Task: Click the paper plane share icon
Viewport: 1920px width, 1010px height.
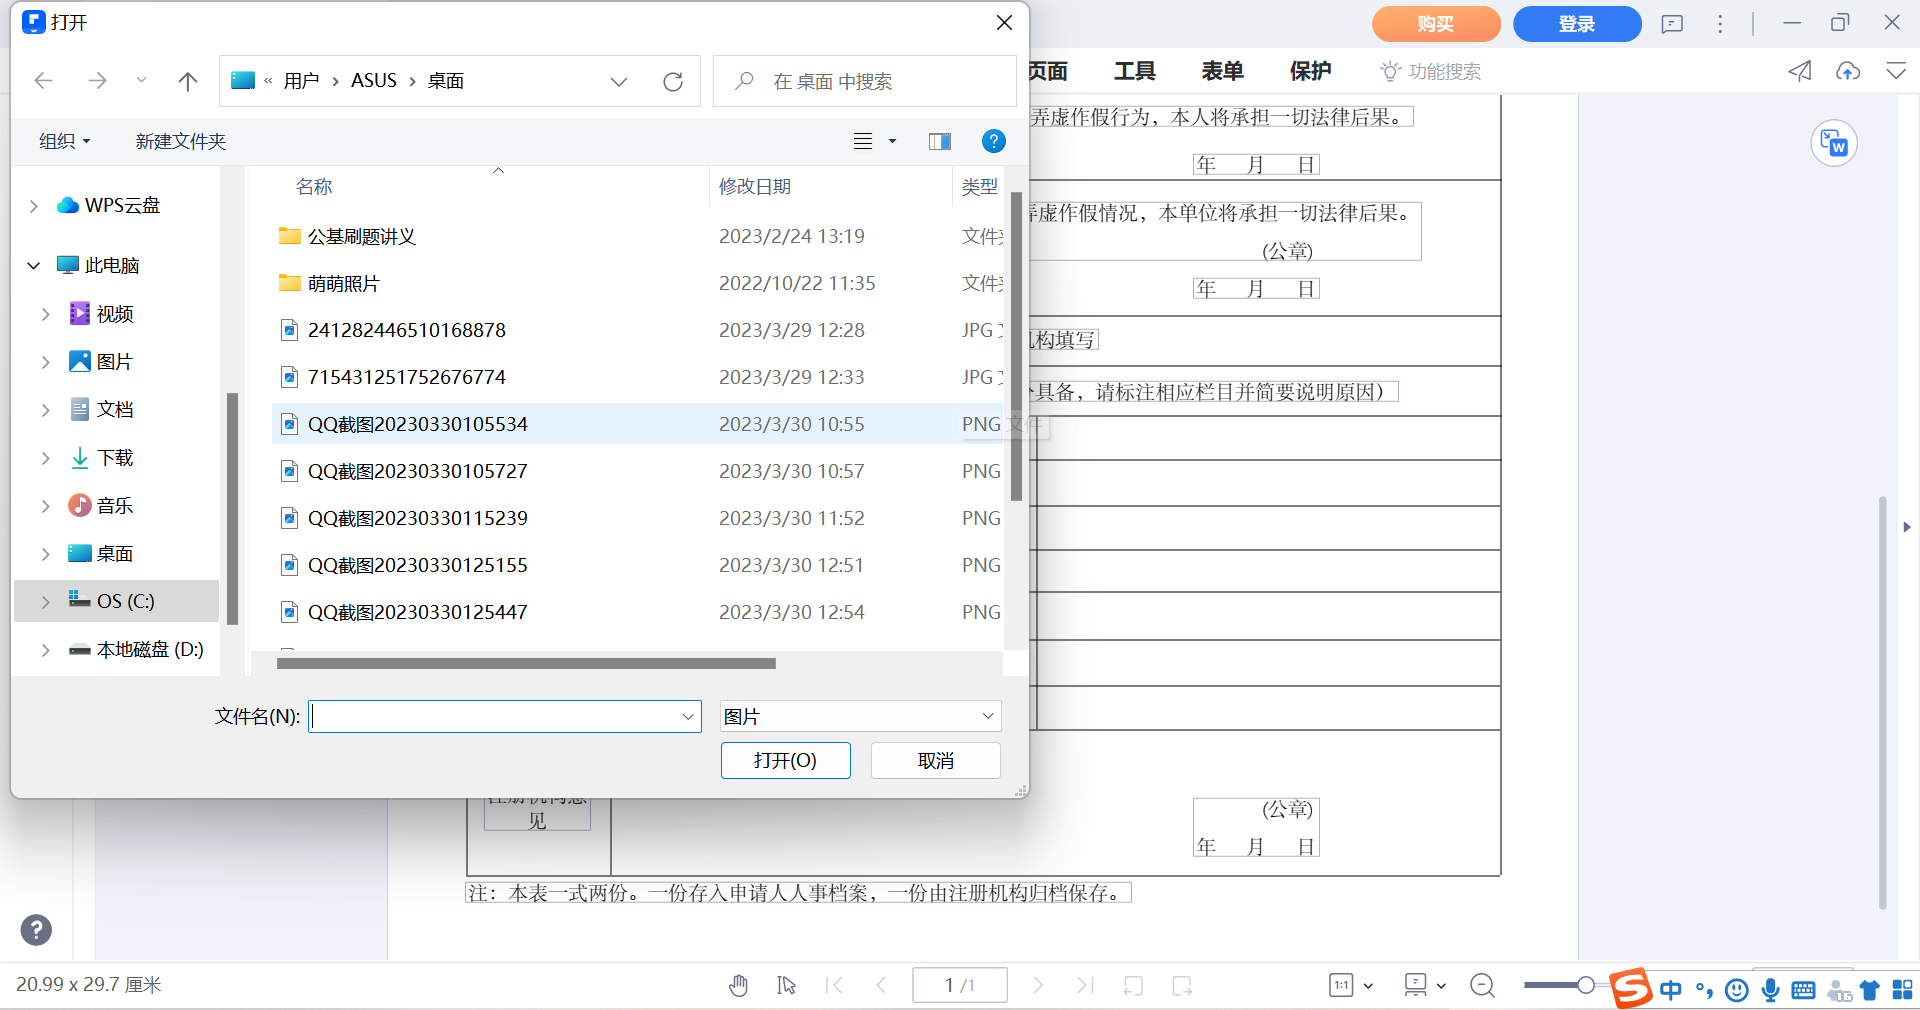Action: click(x=1799, y=71)
